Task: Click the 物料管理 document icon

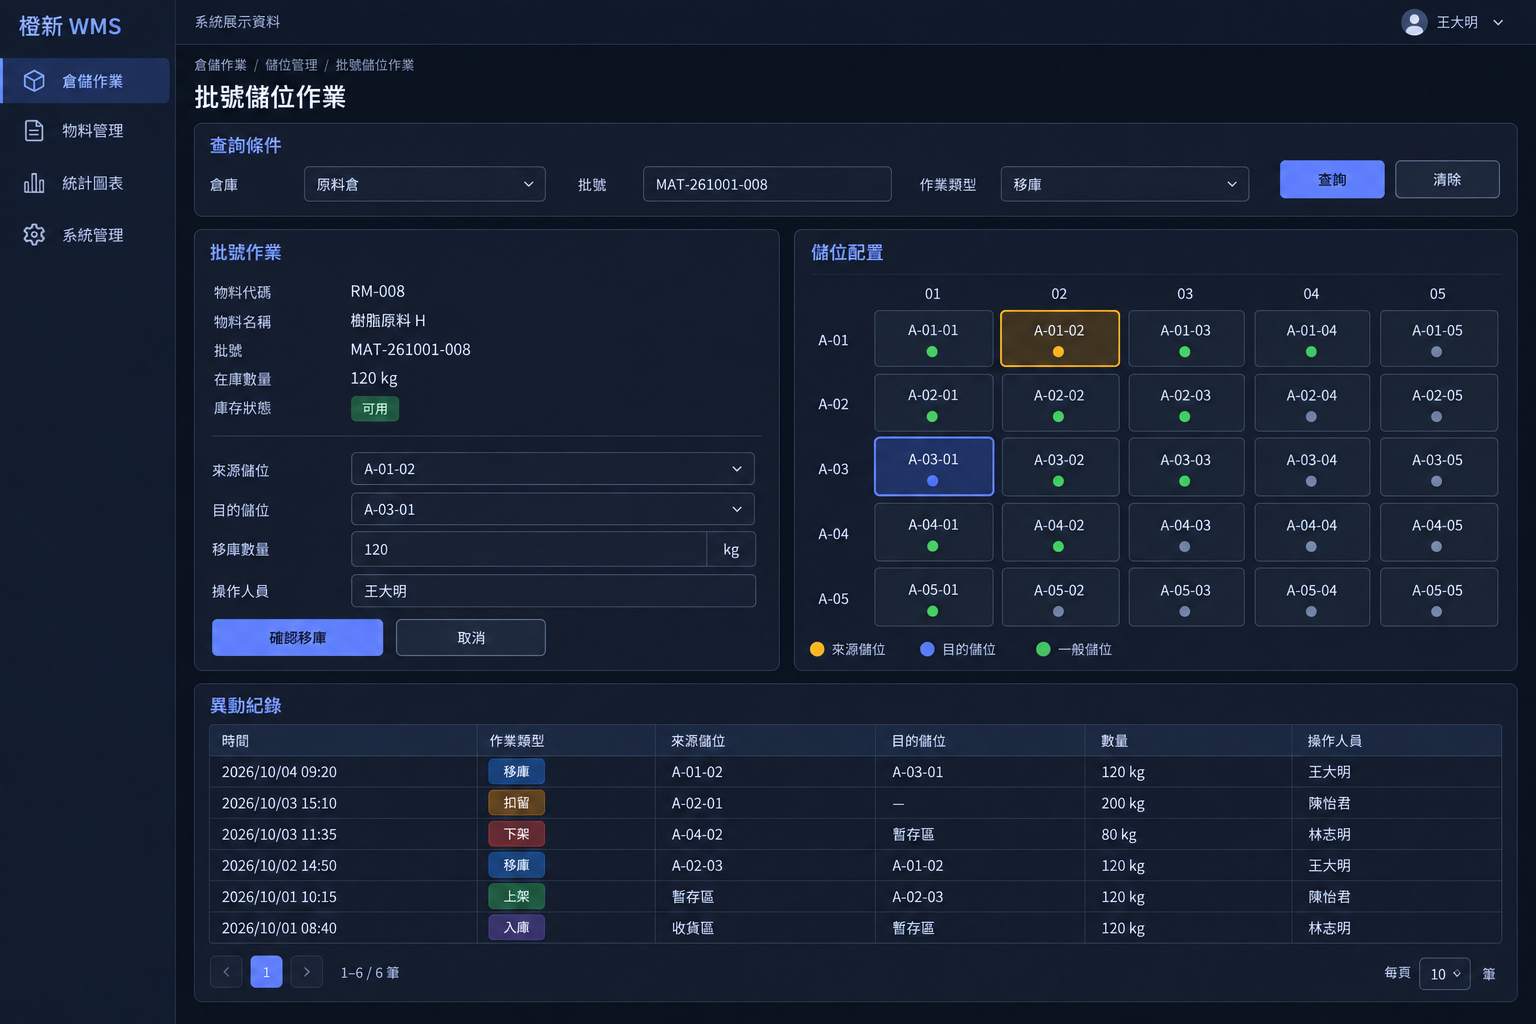Action: [x=34, y=131]
